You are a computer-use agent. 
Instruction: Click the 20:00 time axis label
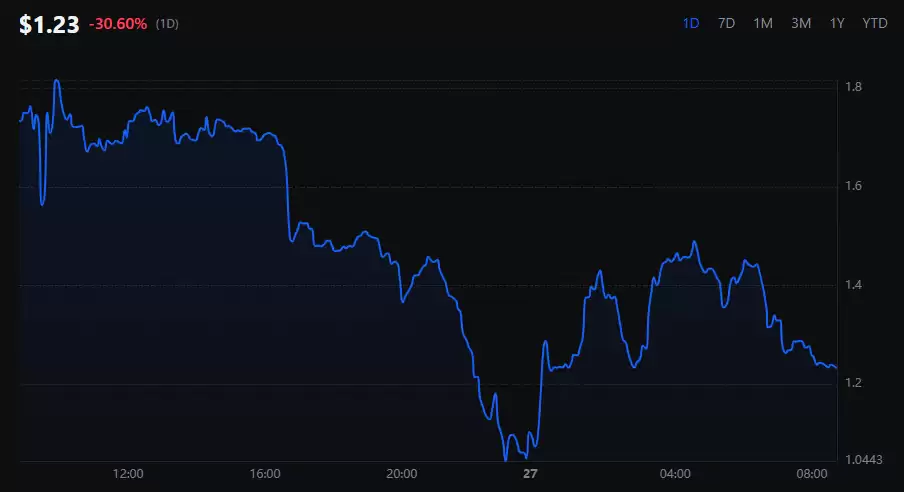click(x=402, y=474)
